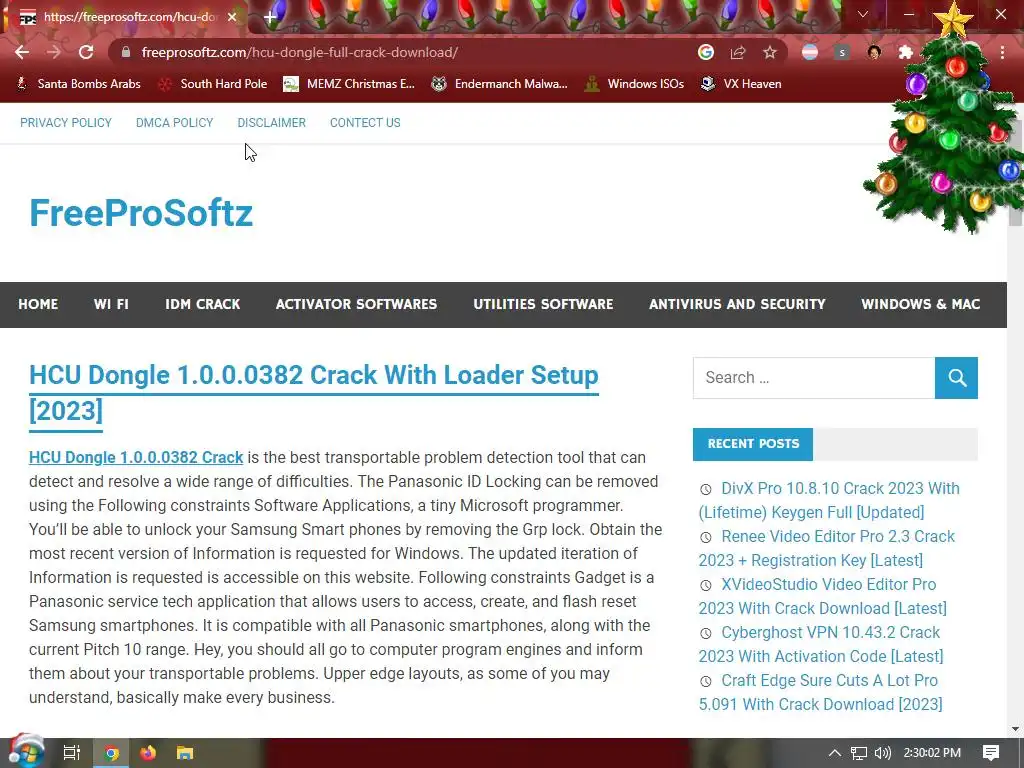1024x768 pixels.
Task: Bookmark this page with the star icon
Action: pos(770,52)
